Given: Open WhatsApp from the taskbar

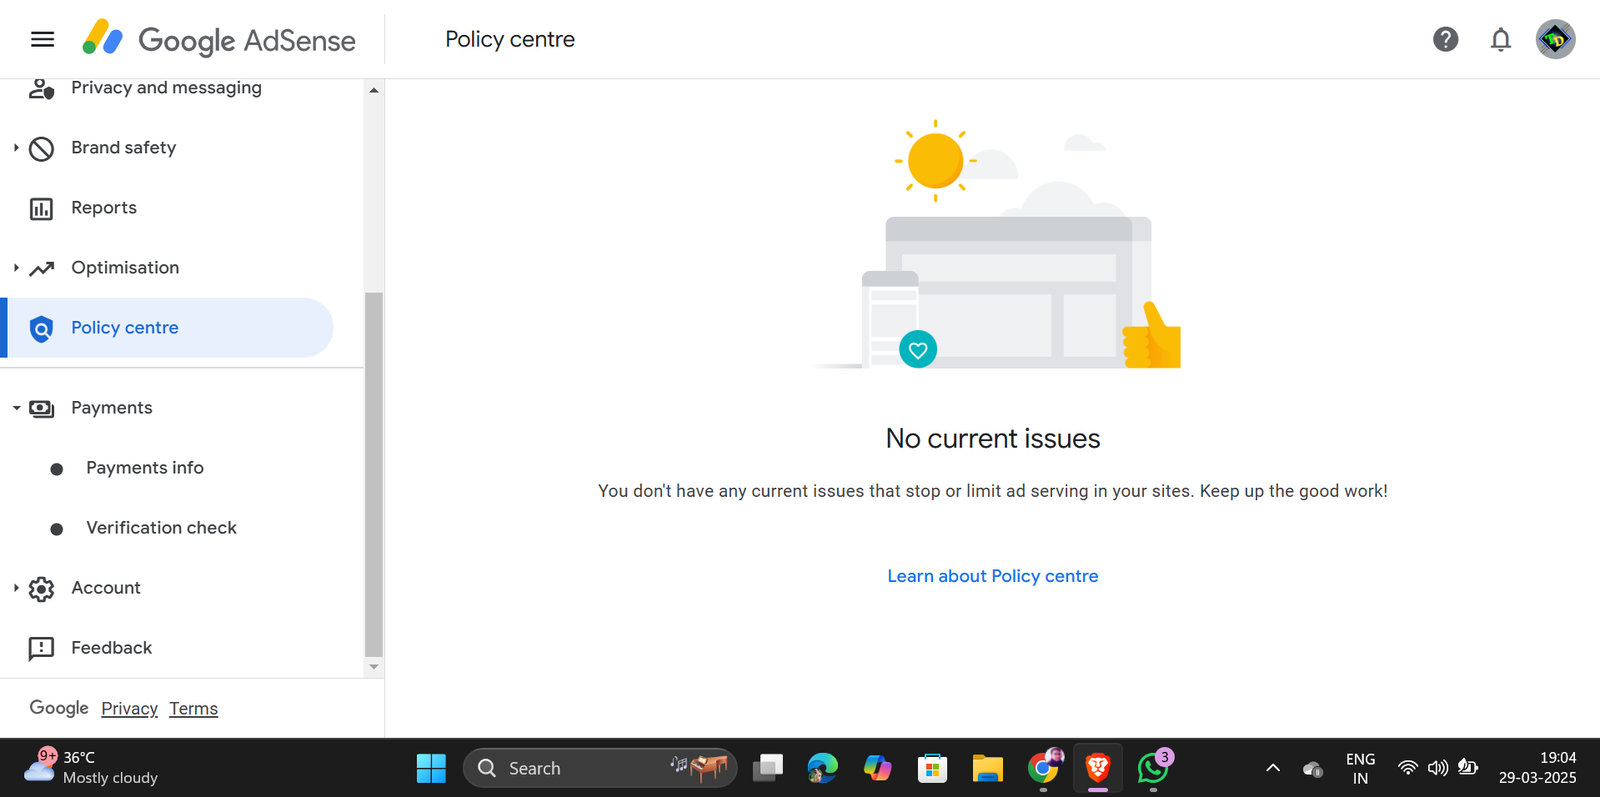Looking at the screenshot, I should pyautogui.click(x=1153, y=767).
